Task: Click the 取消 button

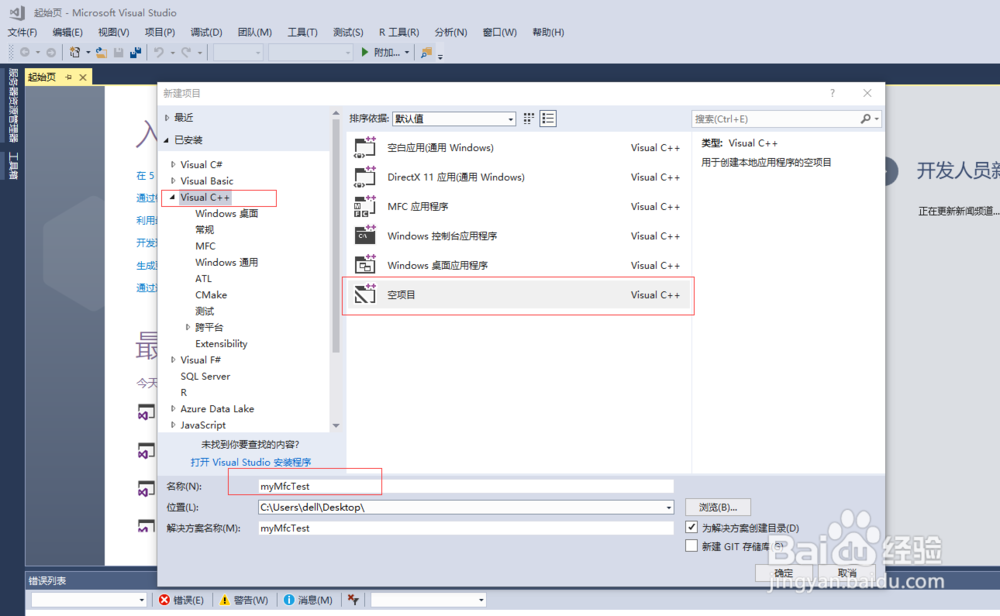Action: click(x=847, y=573)
